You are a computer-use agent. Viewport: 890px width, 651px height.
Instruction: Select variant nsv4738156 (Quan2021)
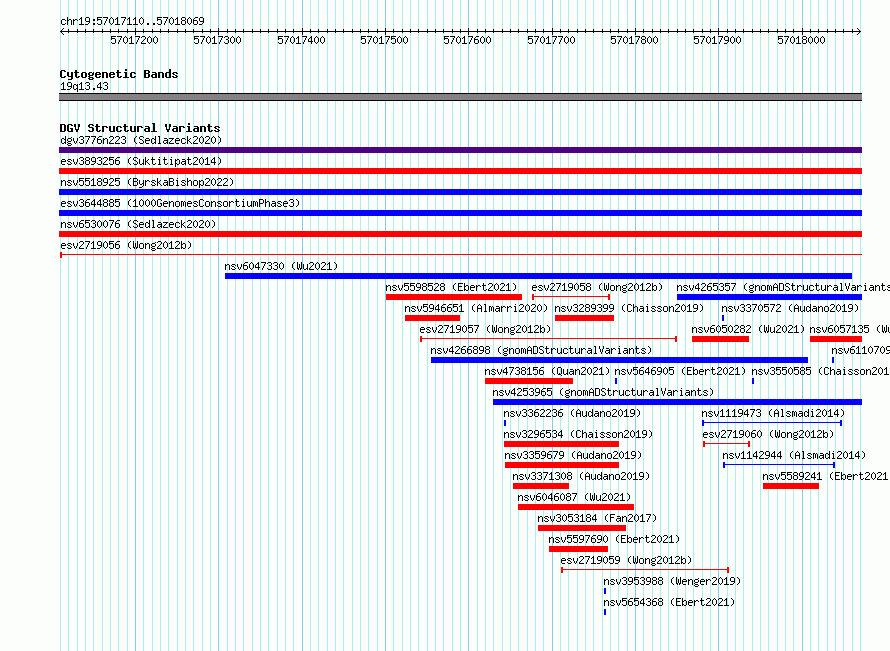click(x=547, y=371)
